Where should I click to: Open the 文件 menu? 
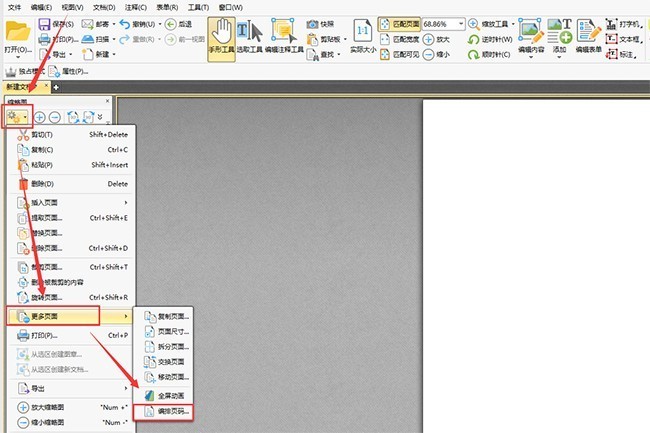pos(14,7)
